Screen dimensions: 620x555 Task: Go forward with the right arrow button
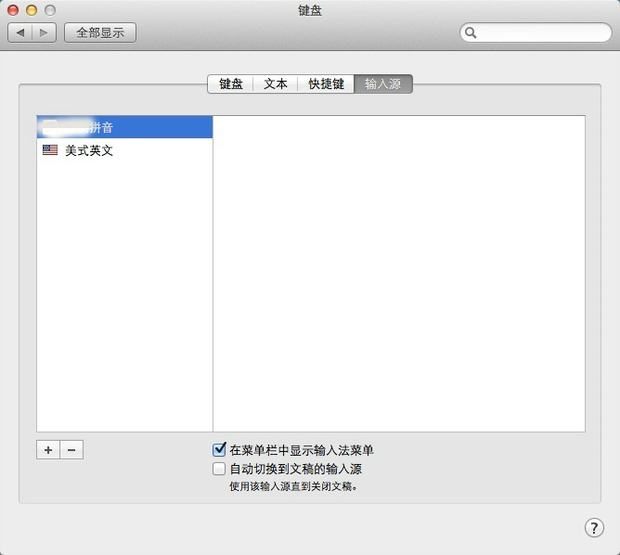(44, 32)
